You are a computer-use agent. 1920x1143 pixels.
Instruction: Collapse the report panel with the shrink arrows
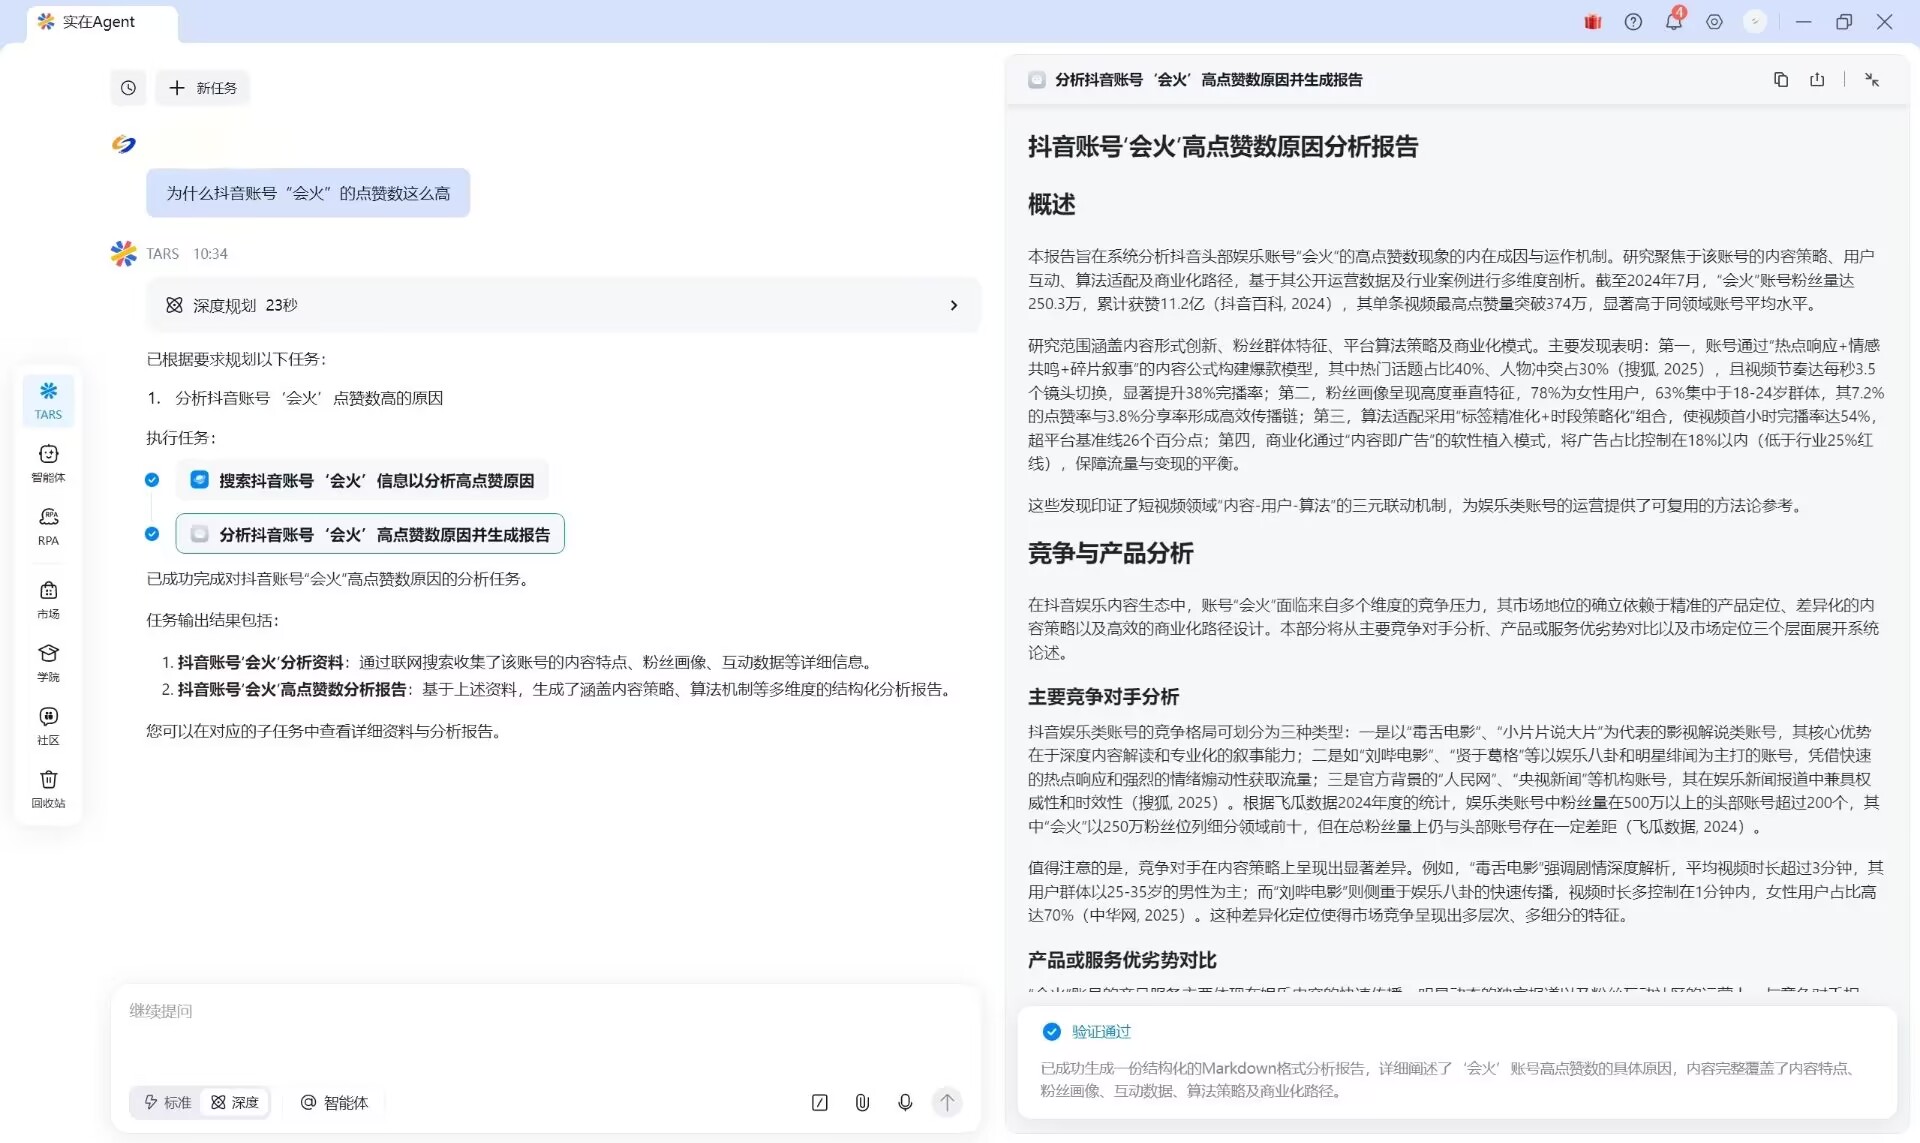[x=1871, y=79]
